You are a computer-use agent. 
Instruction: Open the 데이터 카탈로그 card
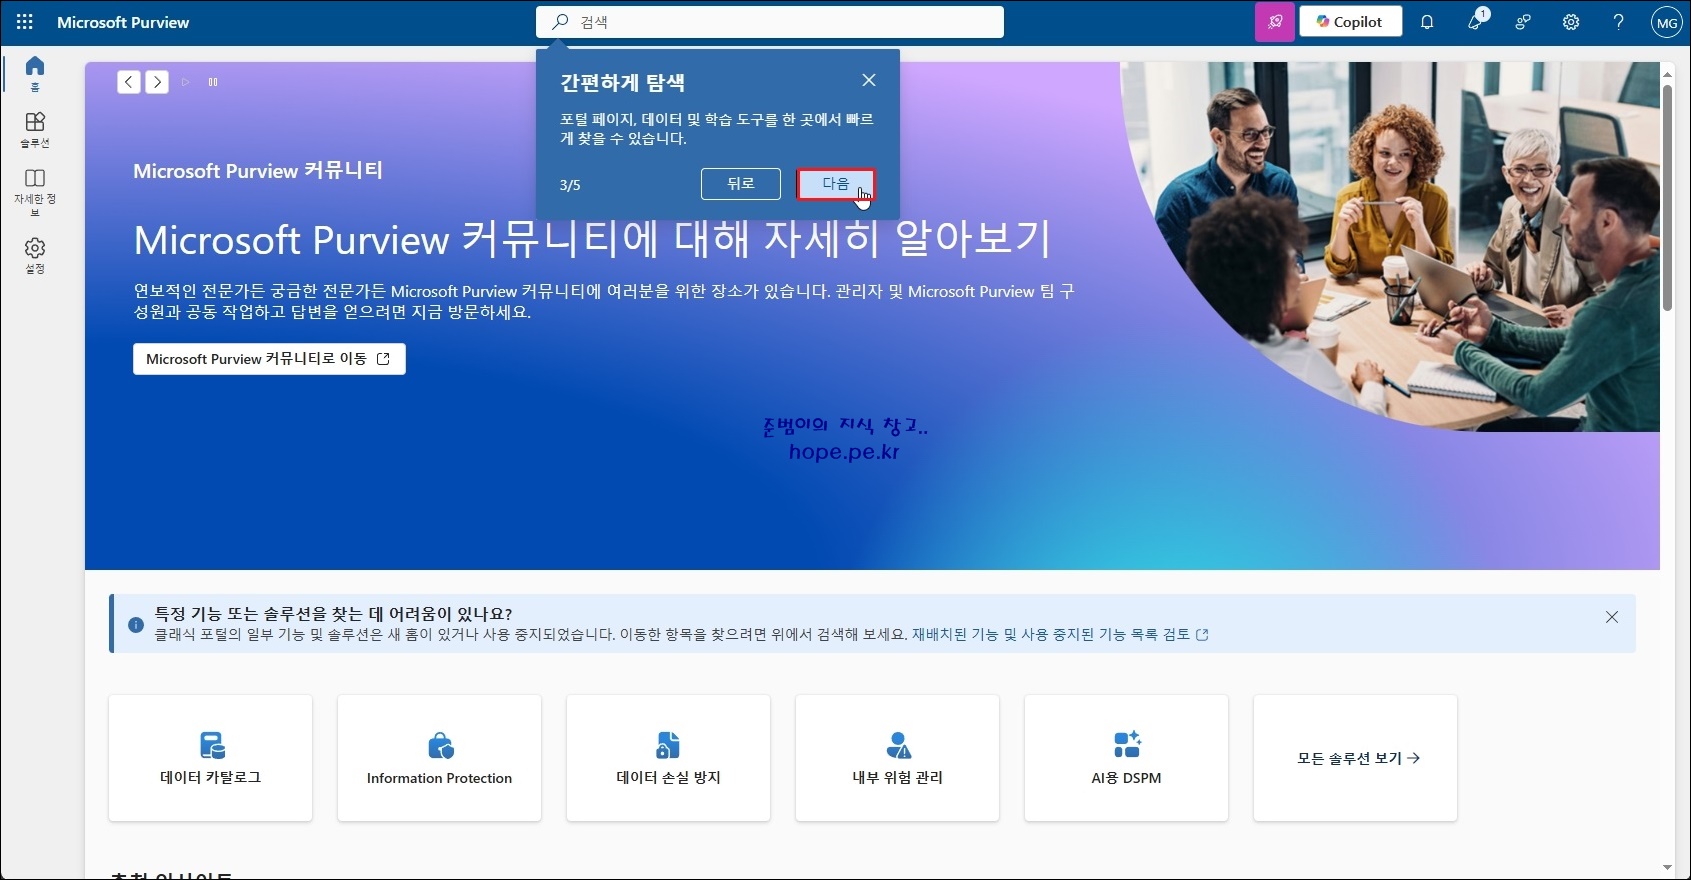click(x=211, y=758)
